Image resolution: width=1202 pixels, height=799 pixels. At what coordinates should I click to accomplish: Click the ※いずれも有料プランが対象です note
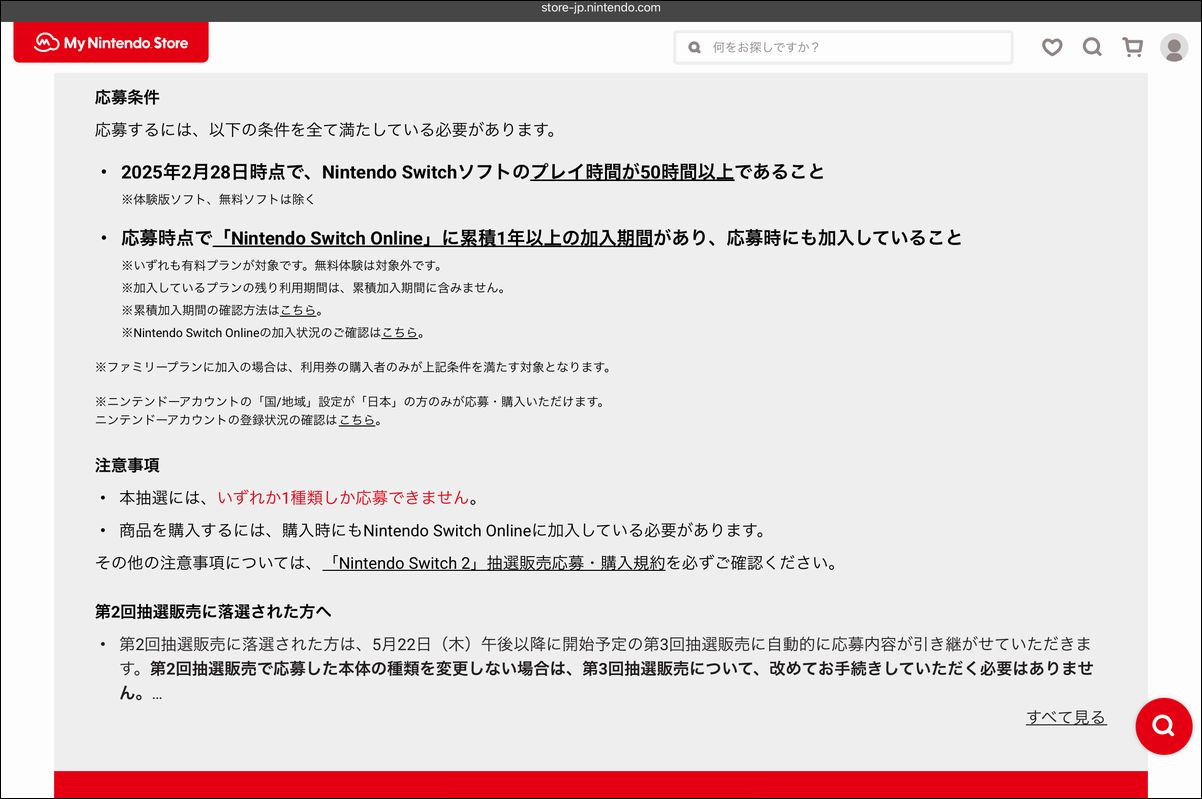tap(281, 266)
